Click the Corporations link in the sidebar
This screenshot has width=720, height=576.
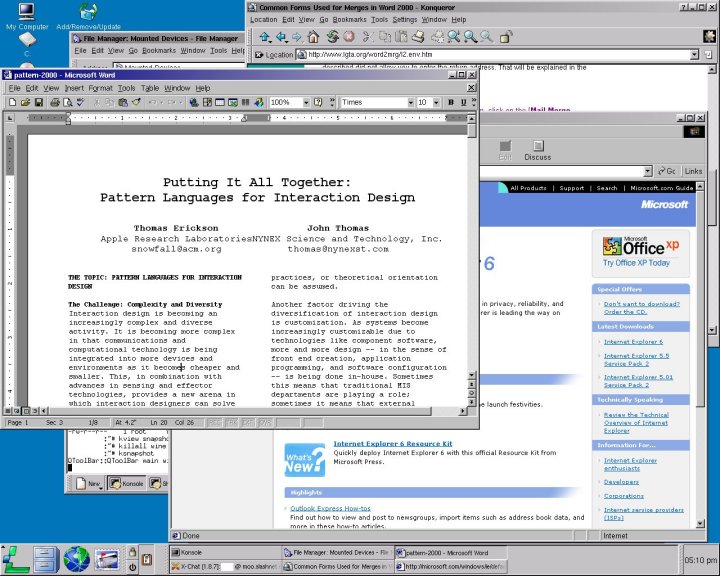pos(624,496)
